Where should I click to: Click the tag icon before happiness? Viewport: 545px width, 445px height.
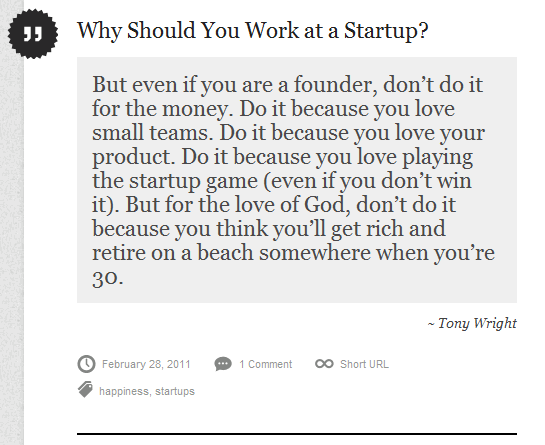point(86,389)
